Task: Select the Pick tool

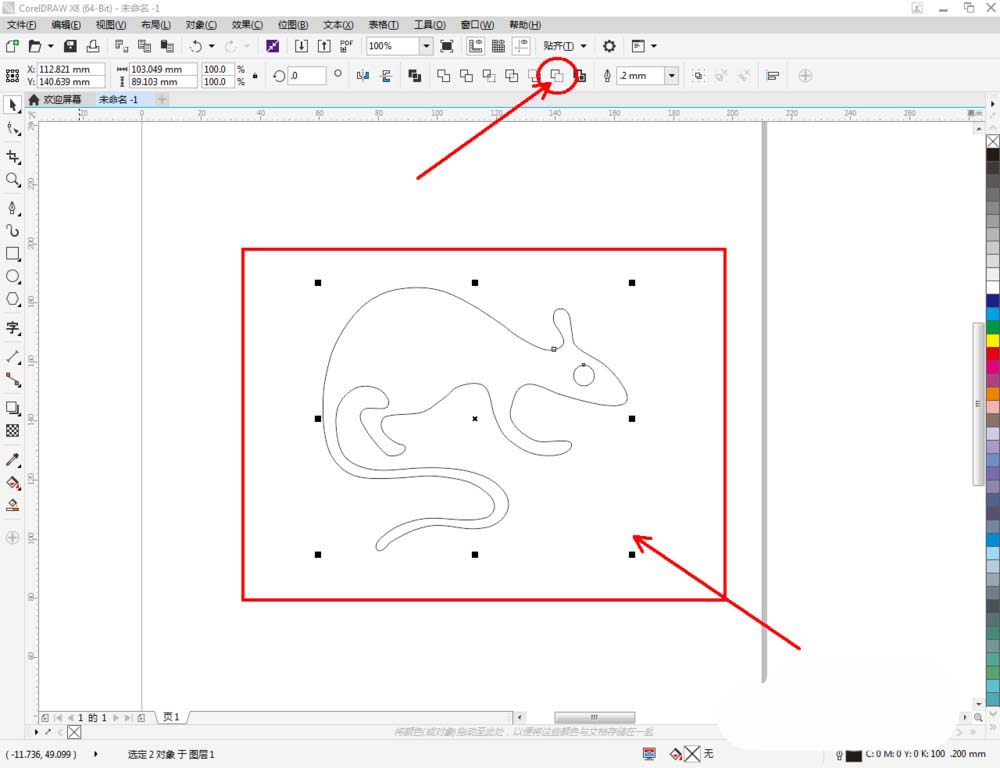Action: tap(13, 106)
